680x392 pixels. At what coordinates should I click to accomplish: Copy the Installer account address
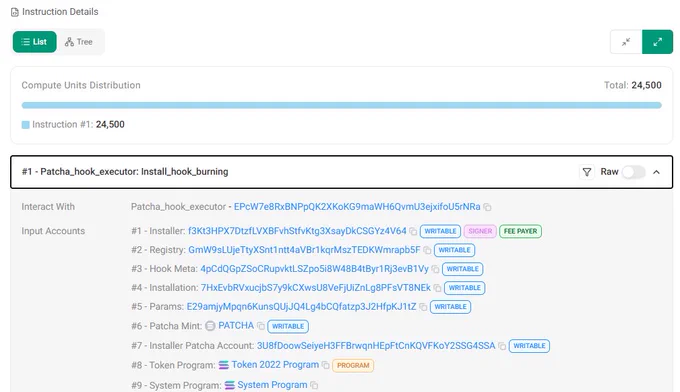tap(413, 232)
